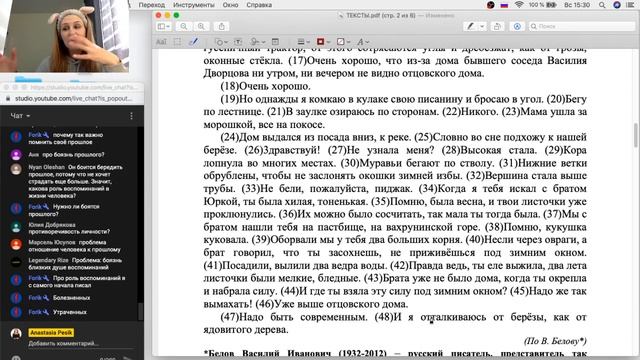Open the Окно menu

[x=230, y=5]
